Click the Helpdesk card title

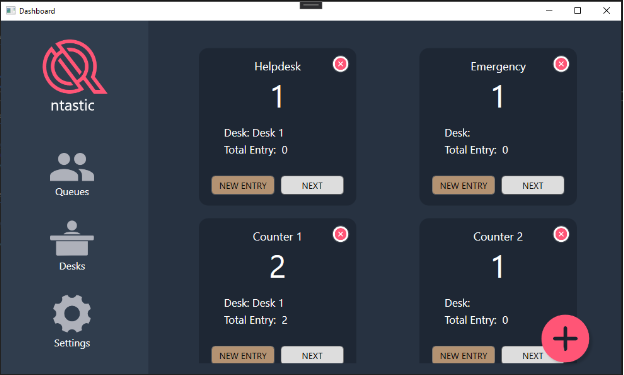click(x=277, y=66)
